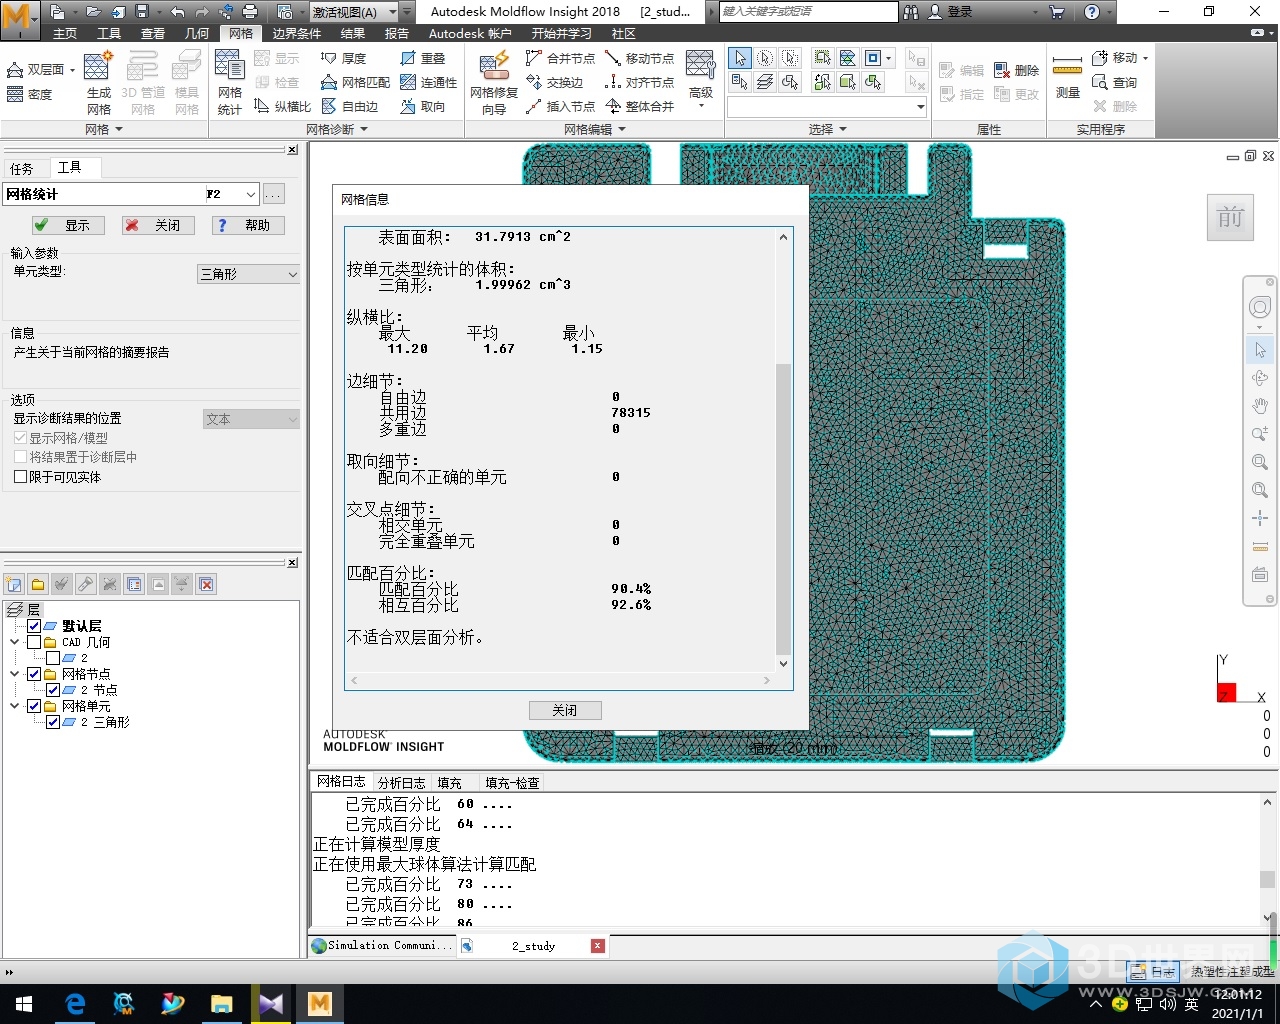Click the Windows Start button
The height and width of the screenshot is (1024, 1280).
point(24,1003)
